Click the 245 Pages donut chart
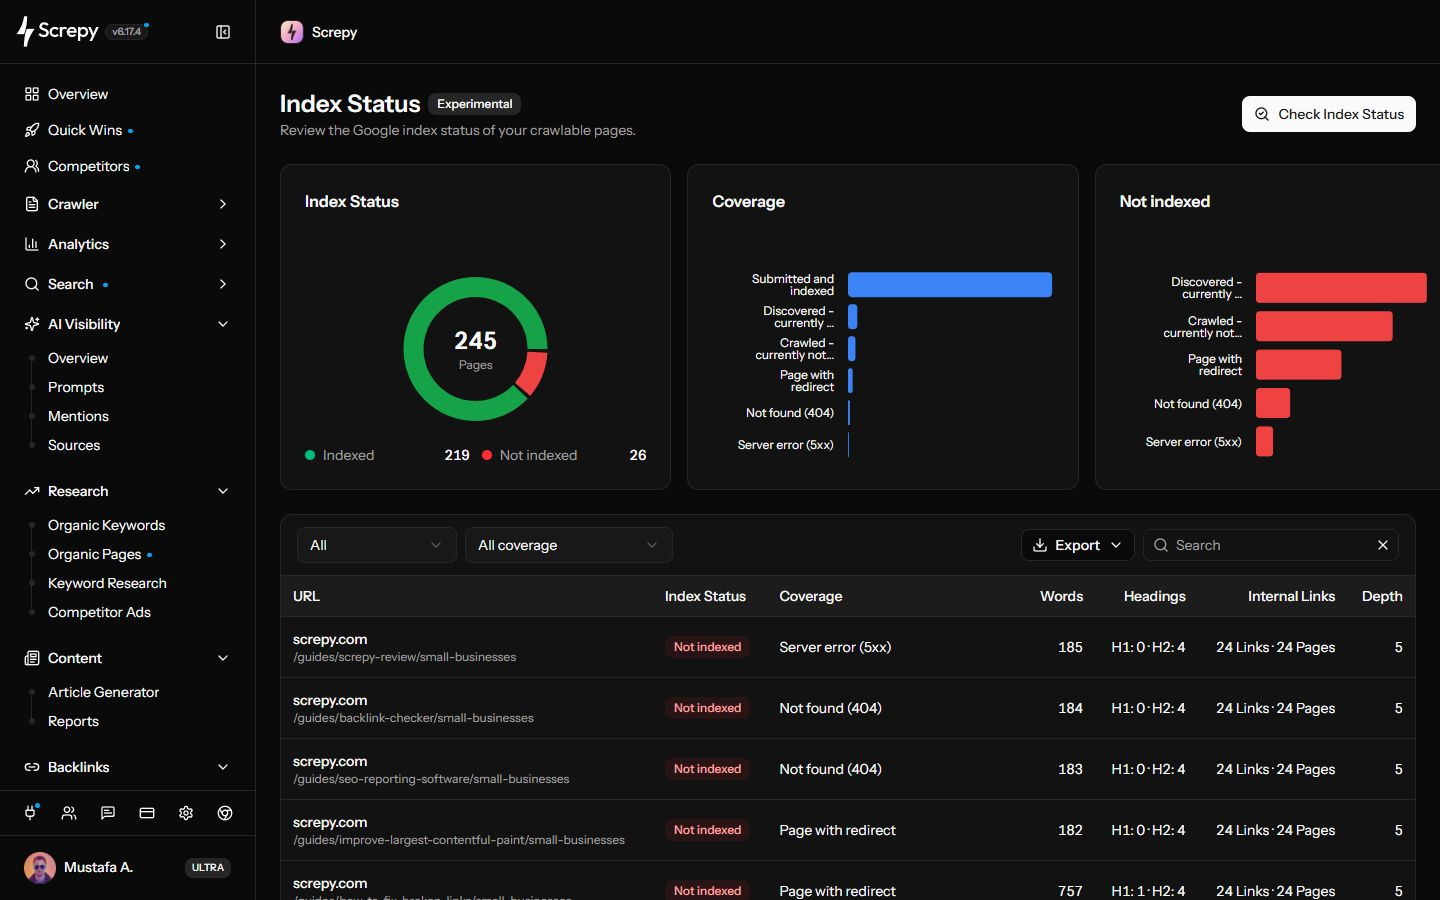This screenshot has width=1440, height=900. (x=475, y=349)
